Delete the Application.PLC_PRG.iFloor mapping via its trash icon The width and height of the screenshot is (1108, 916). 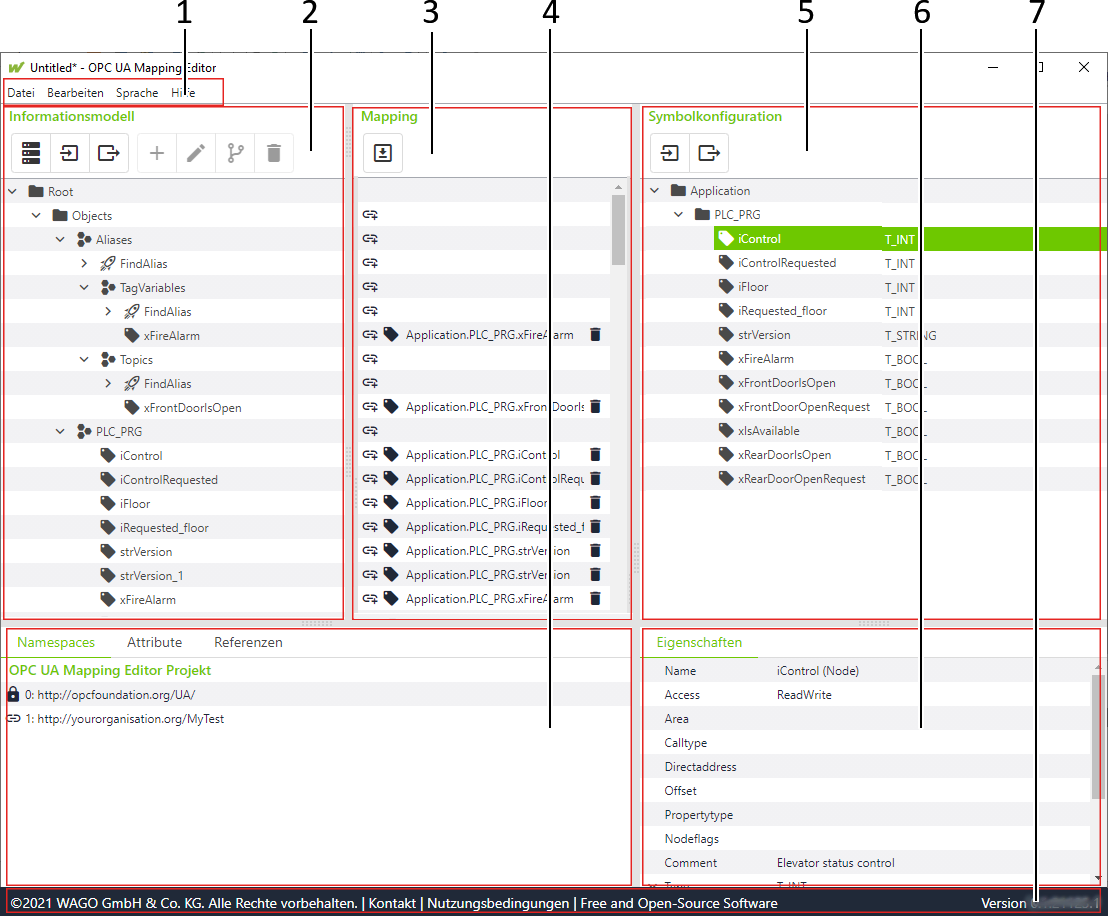tap(596, 503)
